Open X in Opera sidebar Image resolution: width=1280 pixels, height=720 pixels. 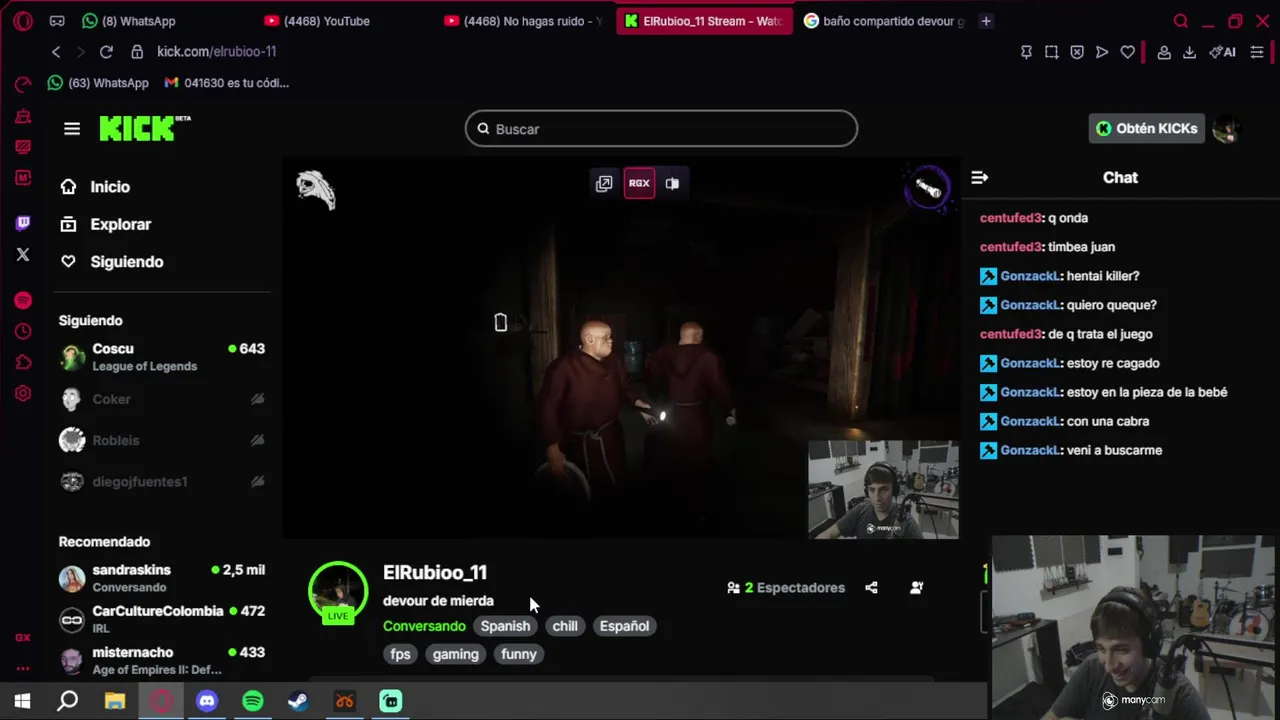(x=23, y=255)
